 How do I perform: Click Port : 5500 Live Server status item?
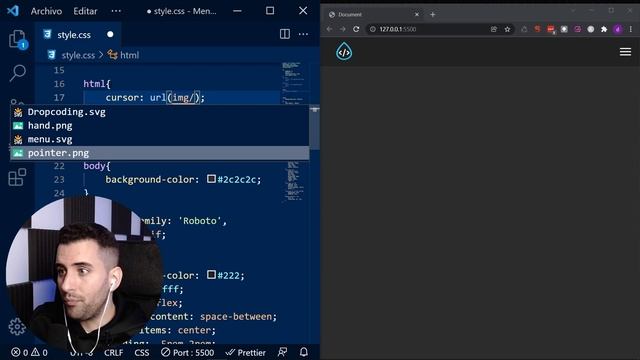(x=187, y=352)
